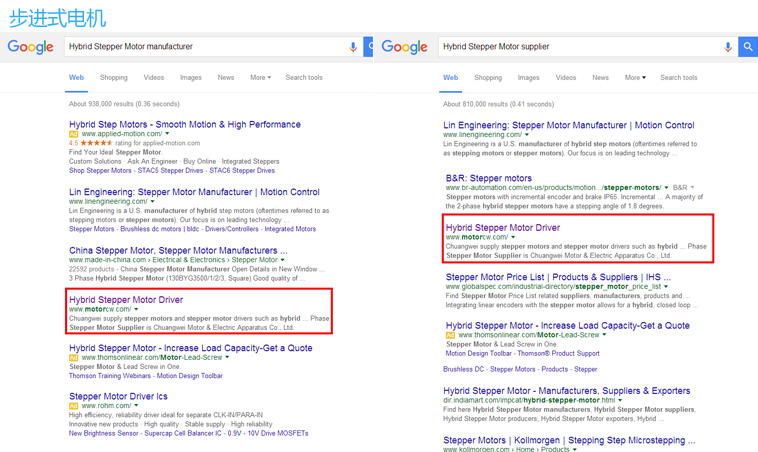The width and height of the screenshot is (758, 452).
Task: Open 'Hybrid Stepper Motor - Increase Load Capacity' right result
Action: [568, 325]
